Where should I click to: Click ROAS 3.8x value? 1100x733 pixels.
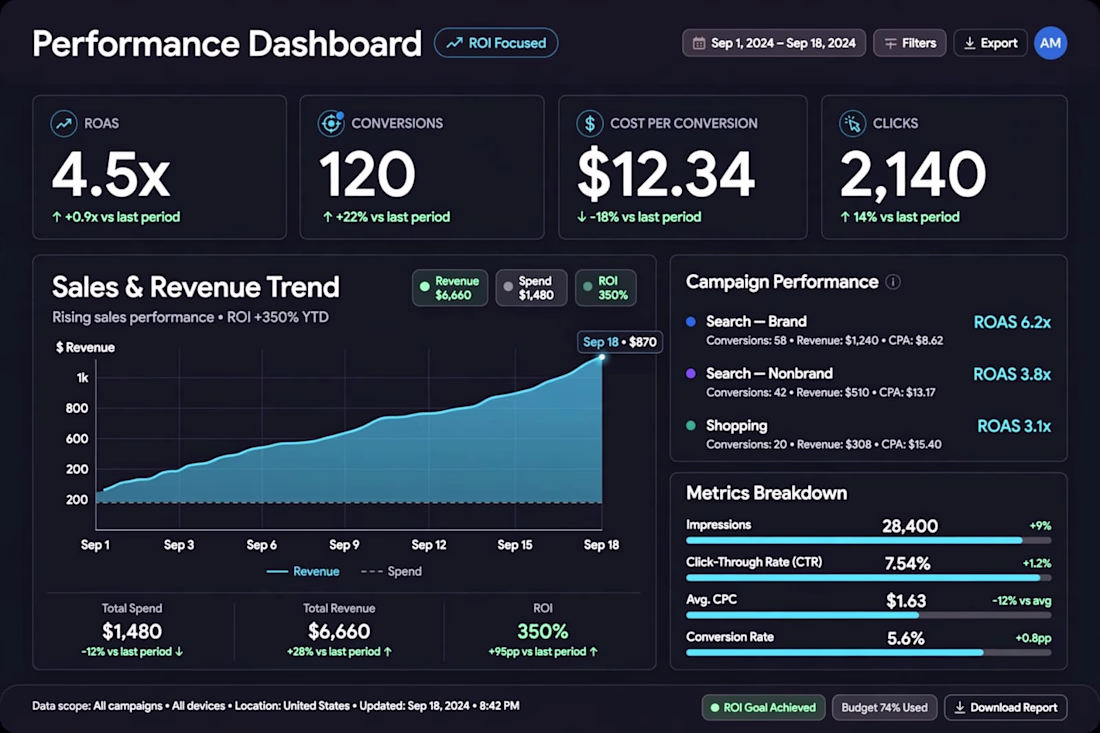tap(1012, 374)
